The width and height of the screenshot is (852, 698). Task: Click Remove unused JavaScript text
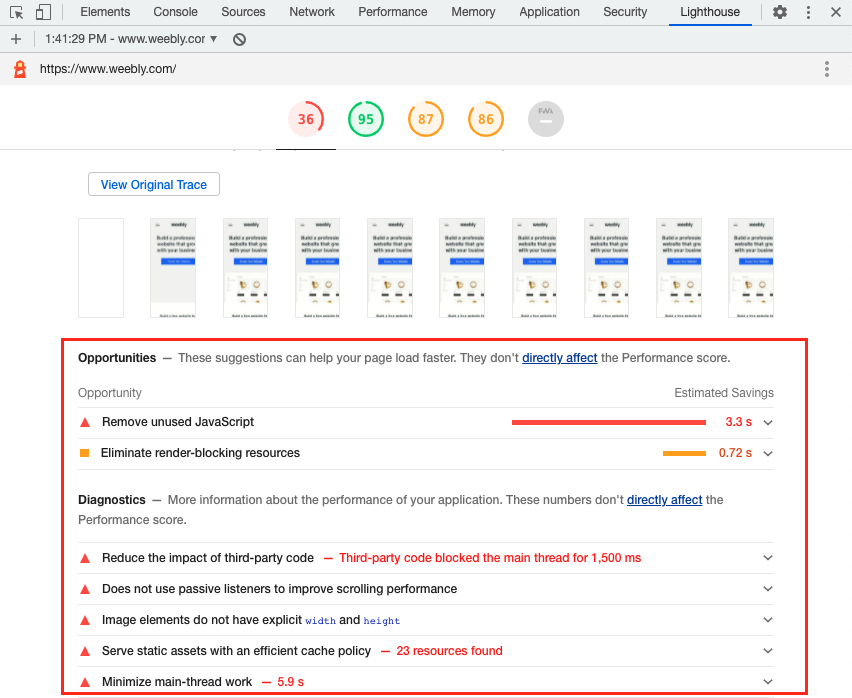click(178, 422)
